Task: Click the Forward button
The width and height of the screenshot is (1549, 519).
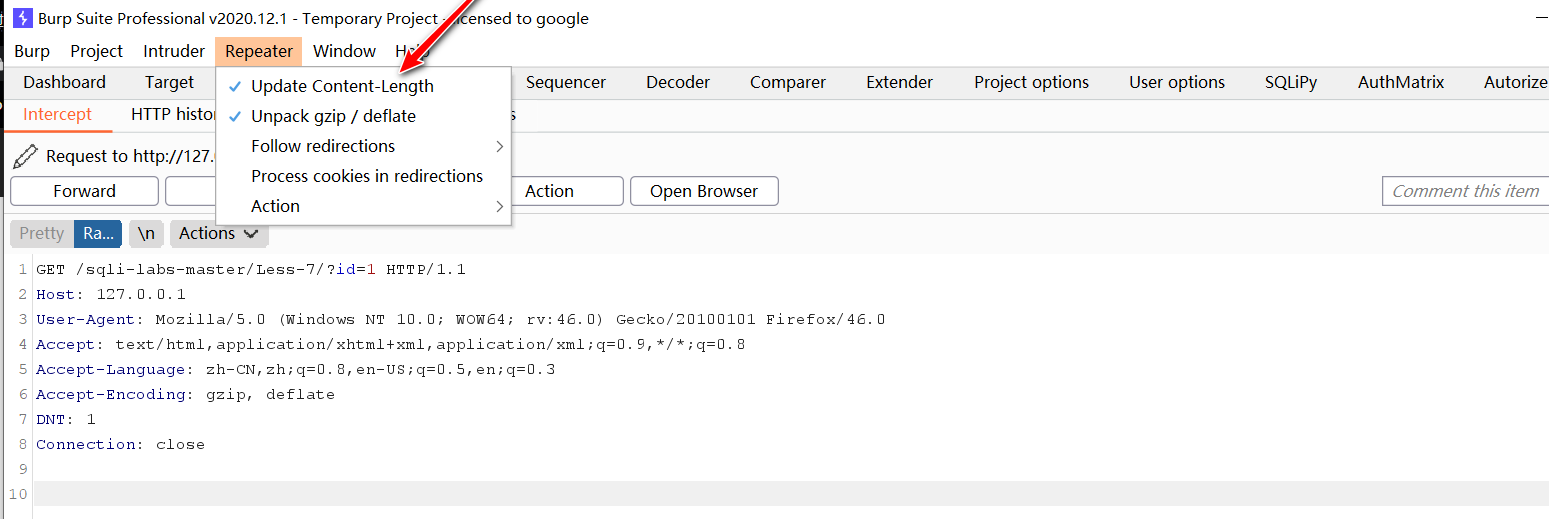Action: click(x=85, y=192)
